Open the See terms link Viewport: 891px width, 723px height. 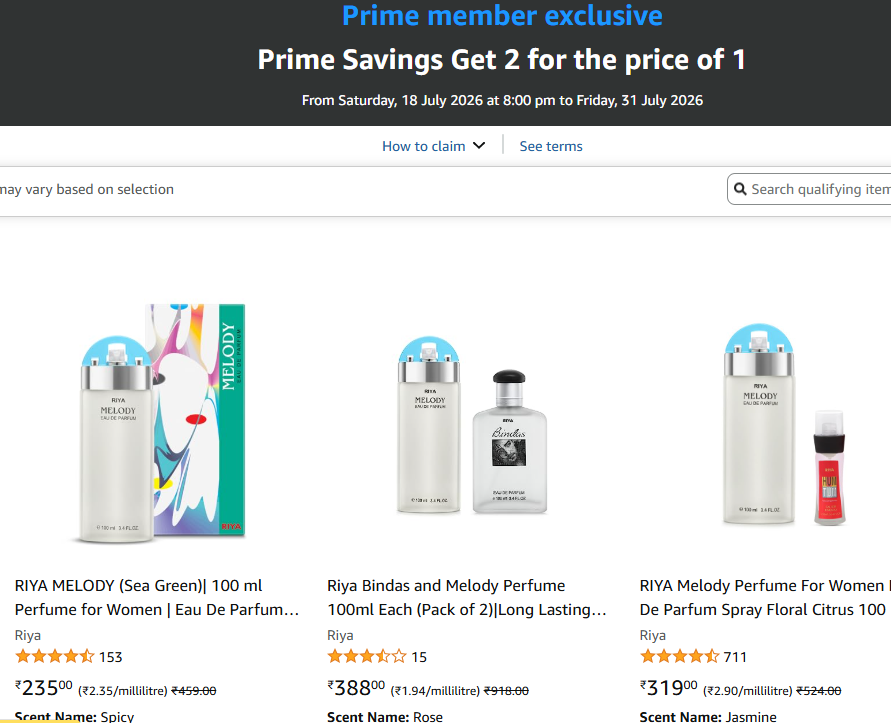click(551, 146)
